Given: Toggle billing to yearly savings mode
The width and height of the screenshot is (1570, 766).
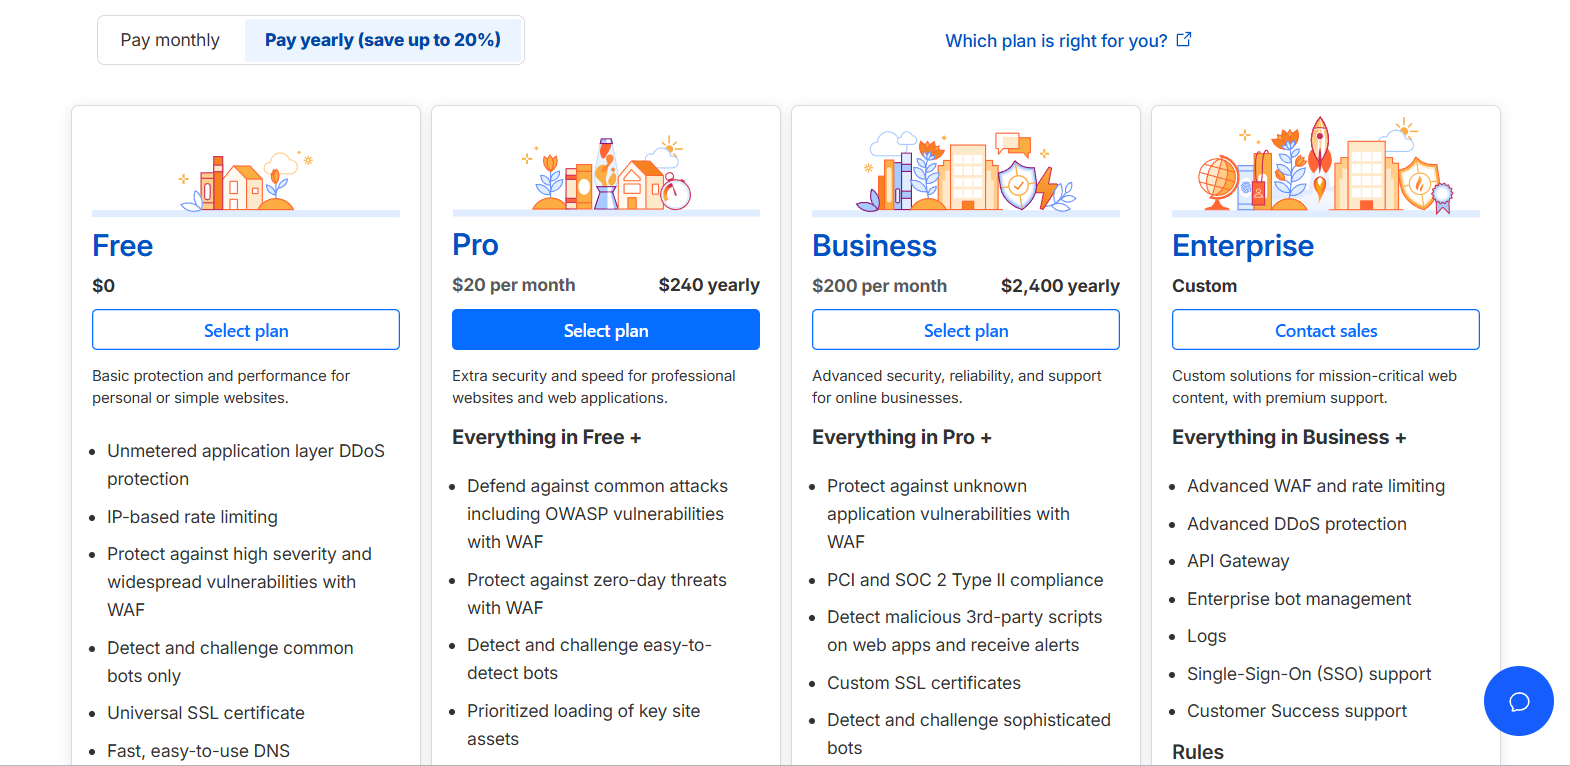Looking at the screenshot, I should 384,39.
